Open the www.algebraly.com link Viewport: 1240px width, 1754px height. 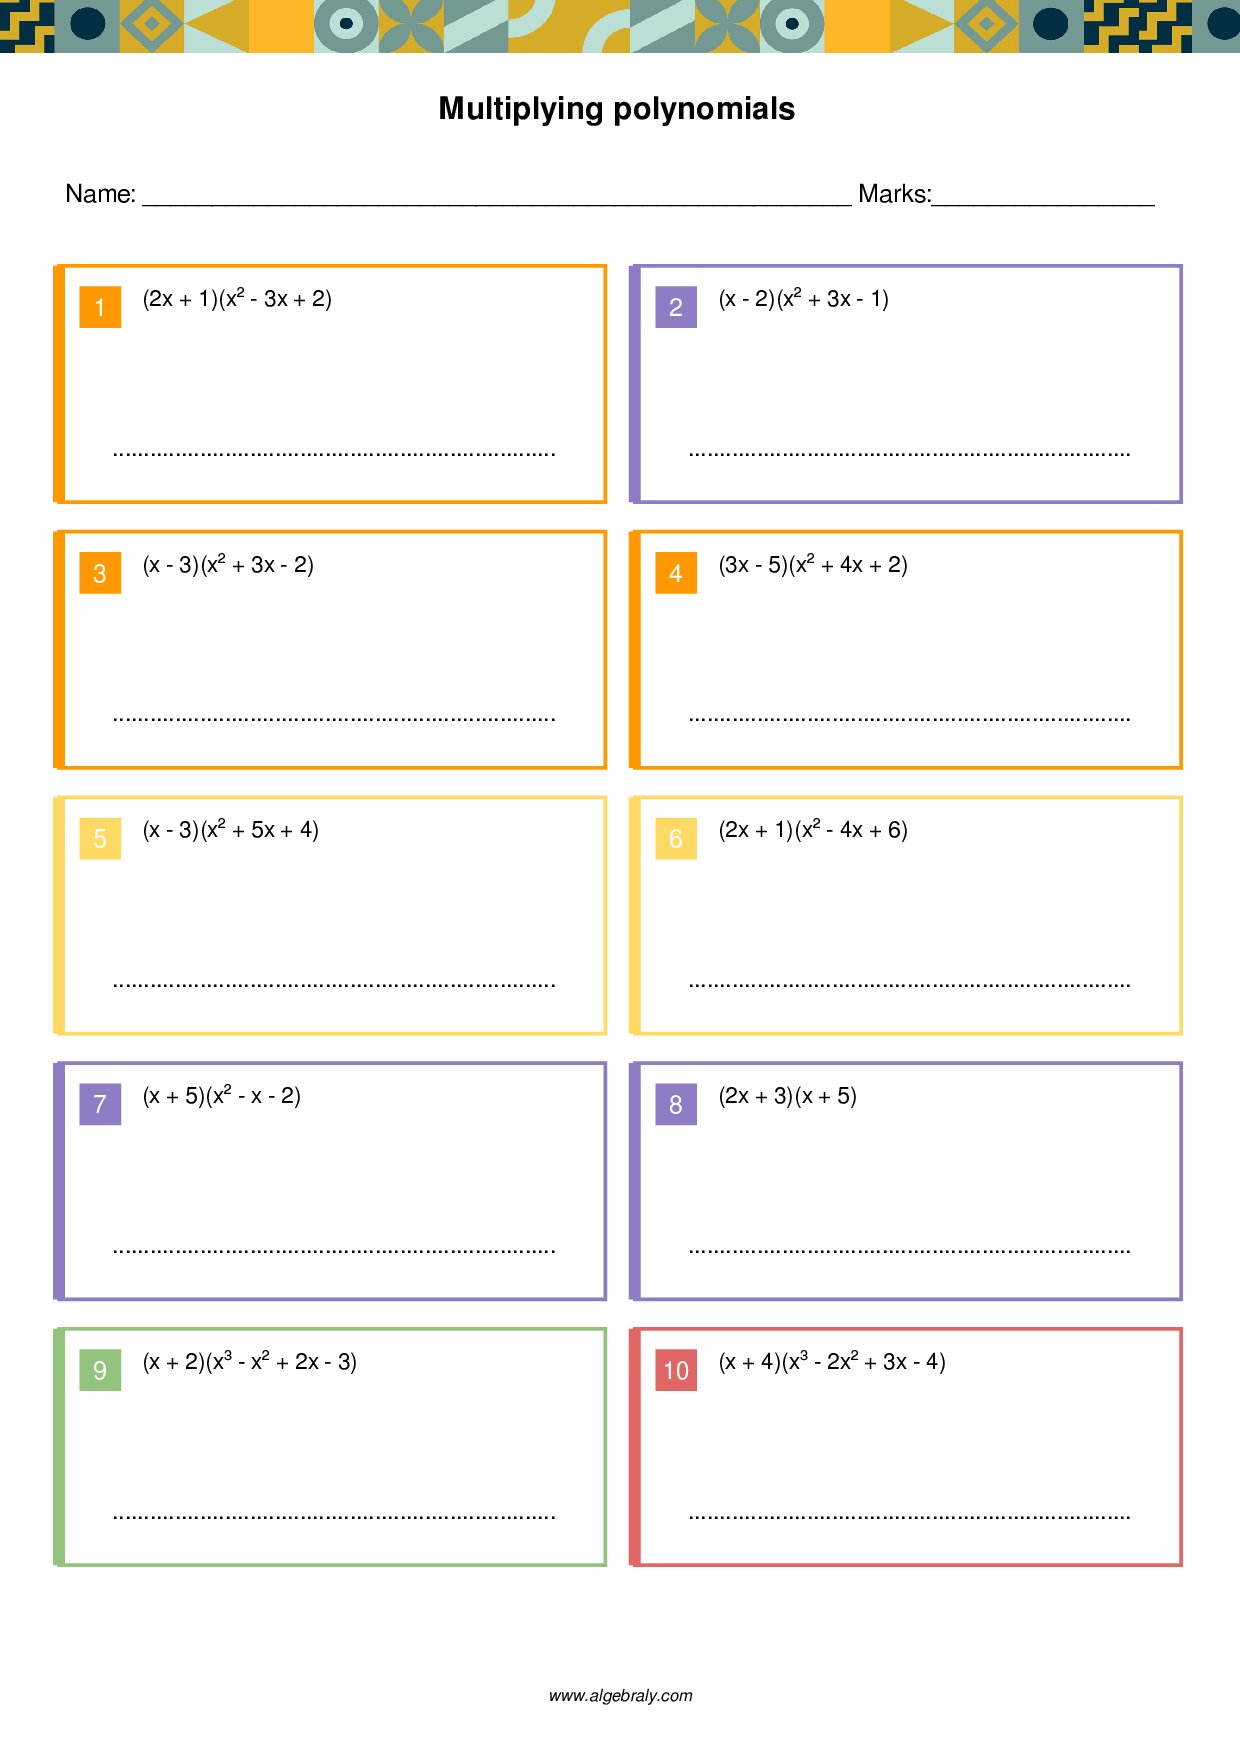[620, 1695]
